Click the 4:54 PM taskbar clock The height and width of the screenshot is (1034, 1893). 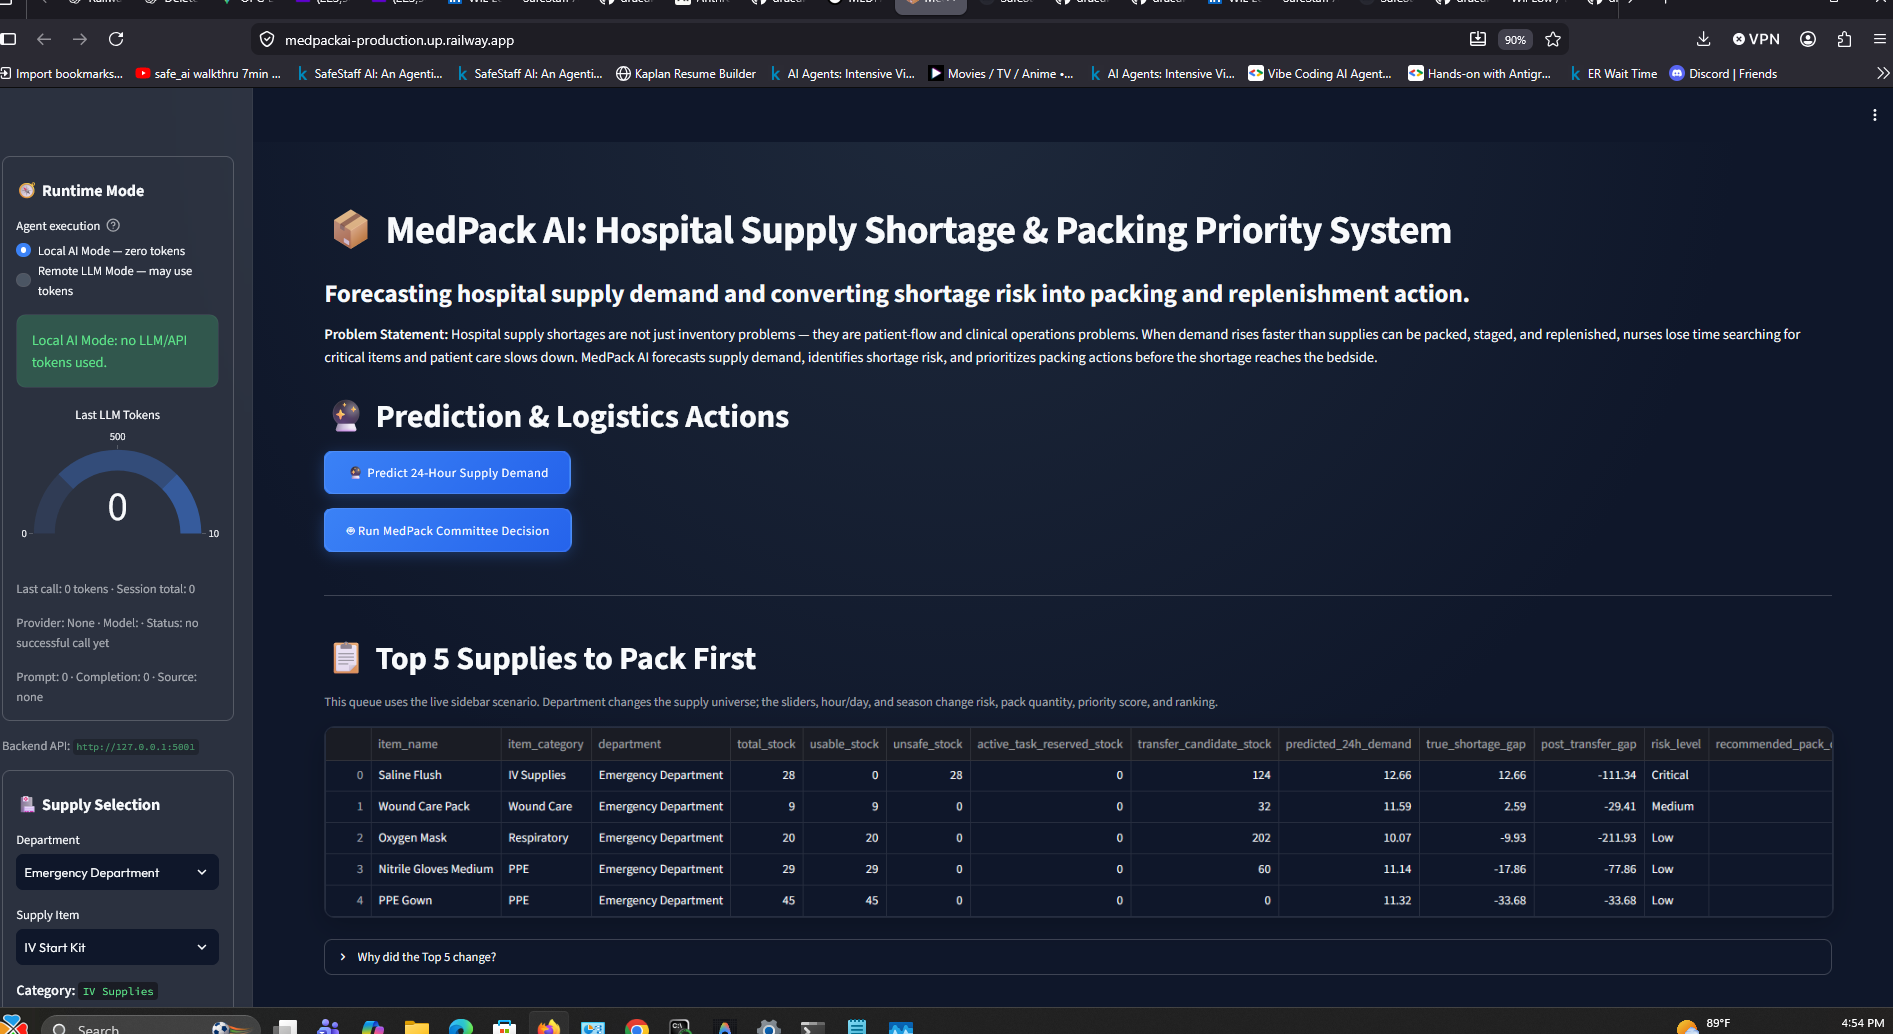point(1862,1024)
